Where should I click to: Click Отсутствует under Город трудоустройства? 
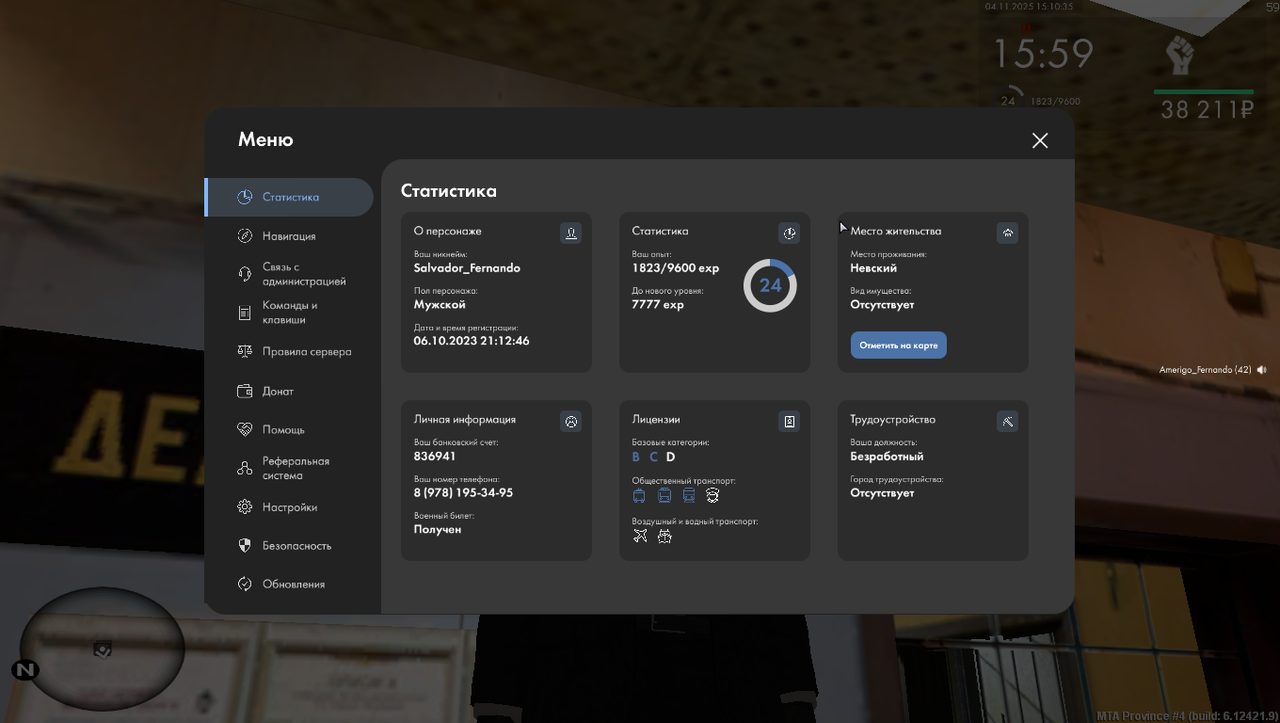click(x=882, y=493)
